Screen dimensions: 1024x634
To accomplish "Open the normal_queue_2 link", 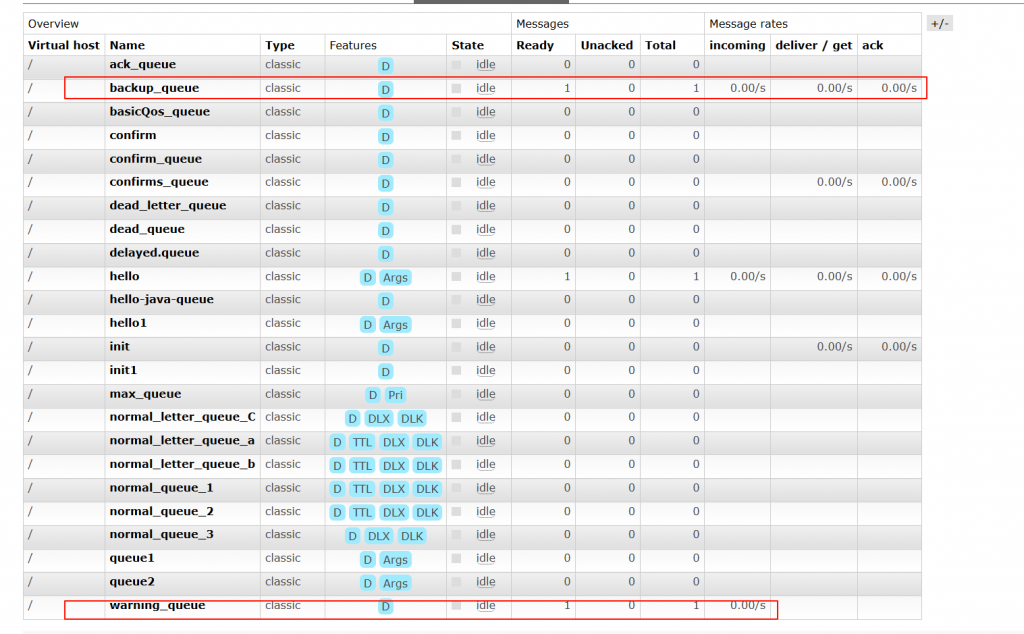I will [161, 511].
